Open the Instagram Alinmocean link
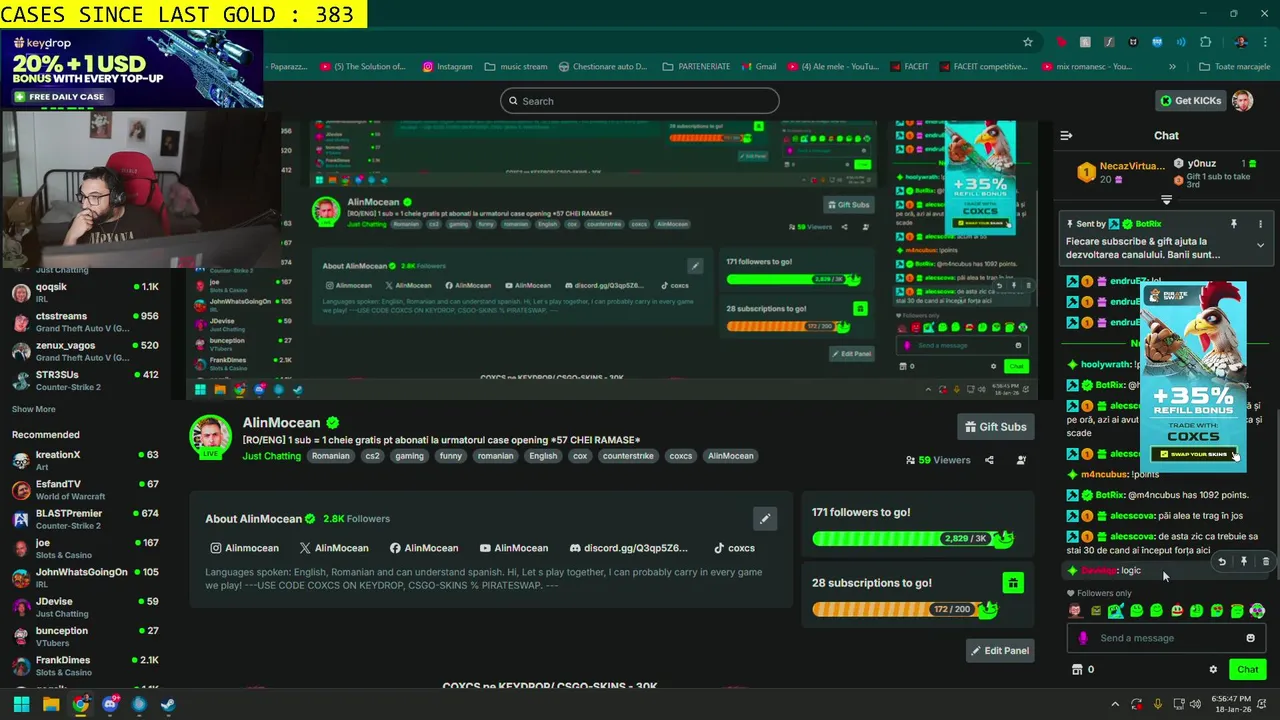This screenshot has width=1280, height=720. [244, 548]
